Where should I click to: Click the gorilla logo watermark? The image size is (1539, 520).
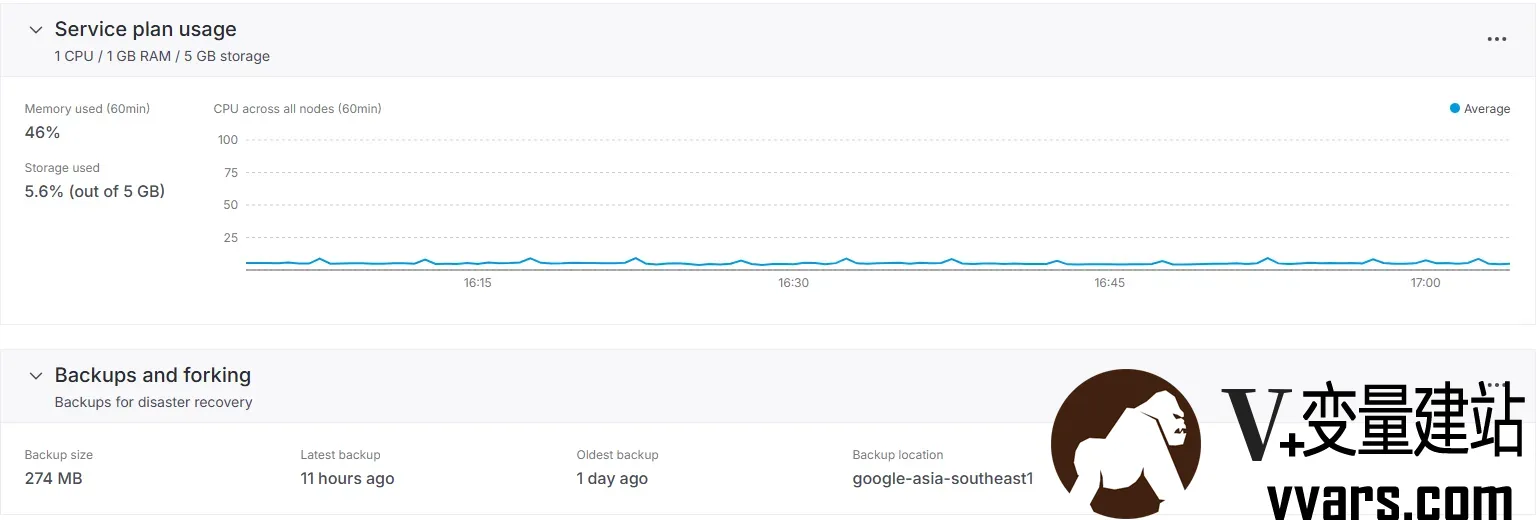pyautogui.click(x=1126, y=443)
